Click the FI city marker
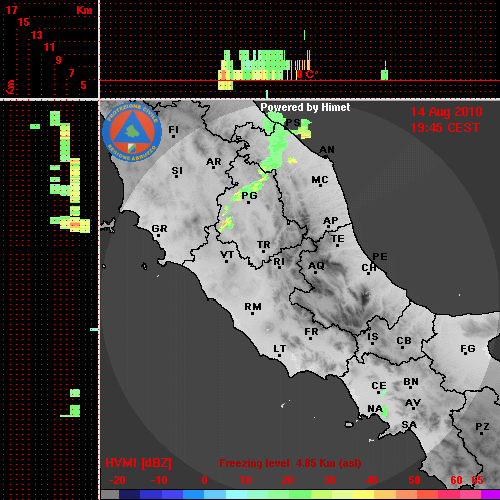 point(173,131)
